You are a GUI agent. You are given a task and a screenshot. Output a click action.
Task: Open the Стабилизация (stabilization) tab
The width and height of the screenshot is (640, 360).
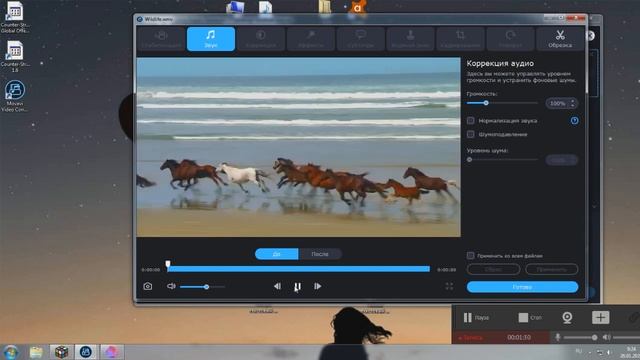click(x=161, y=39)
